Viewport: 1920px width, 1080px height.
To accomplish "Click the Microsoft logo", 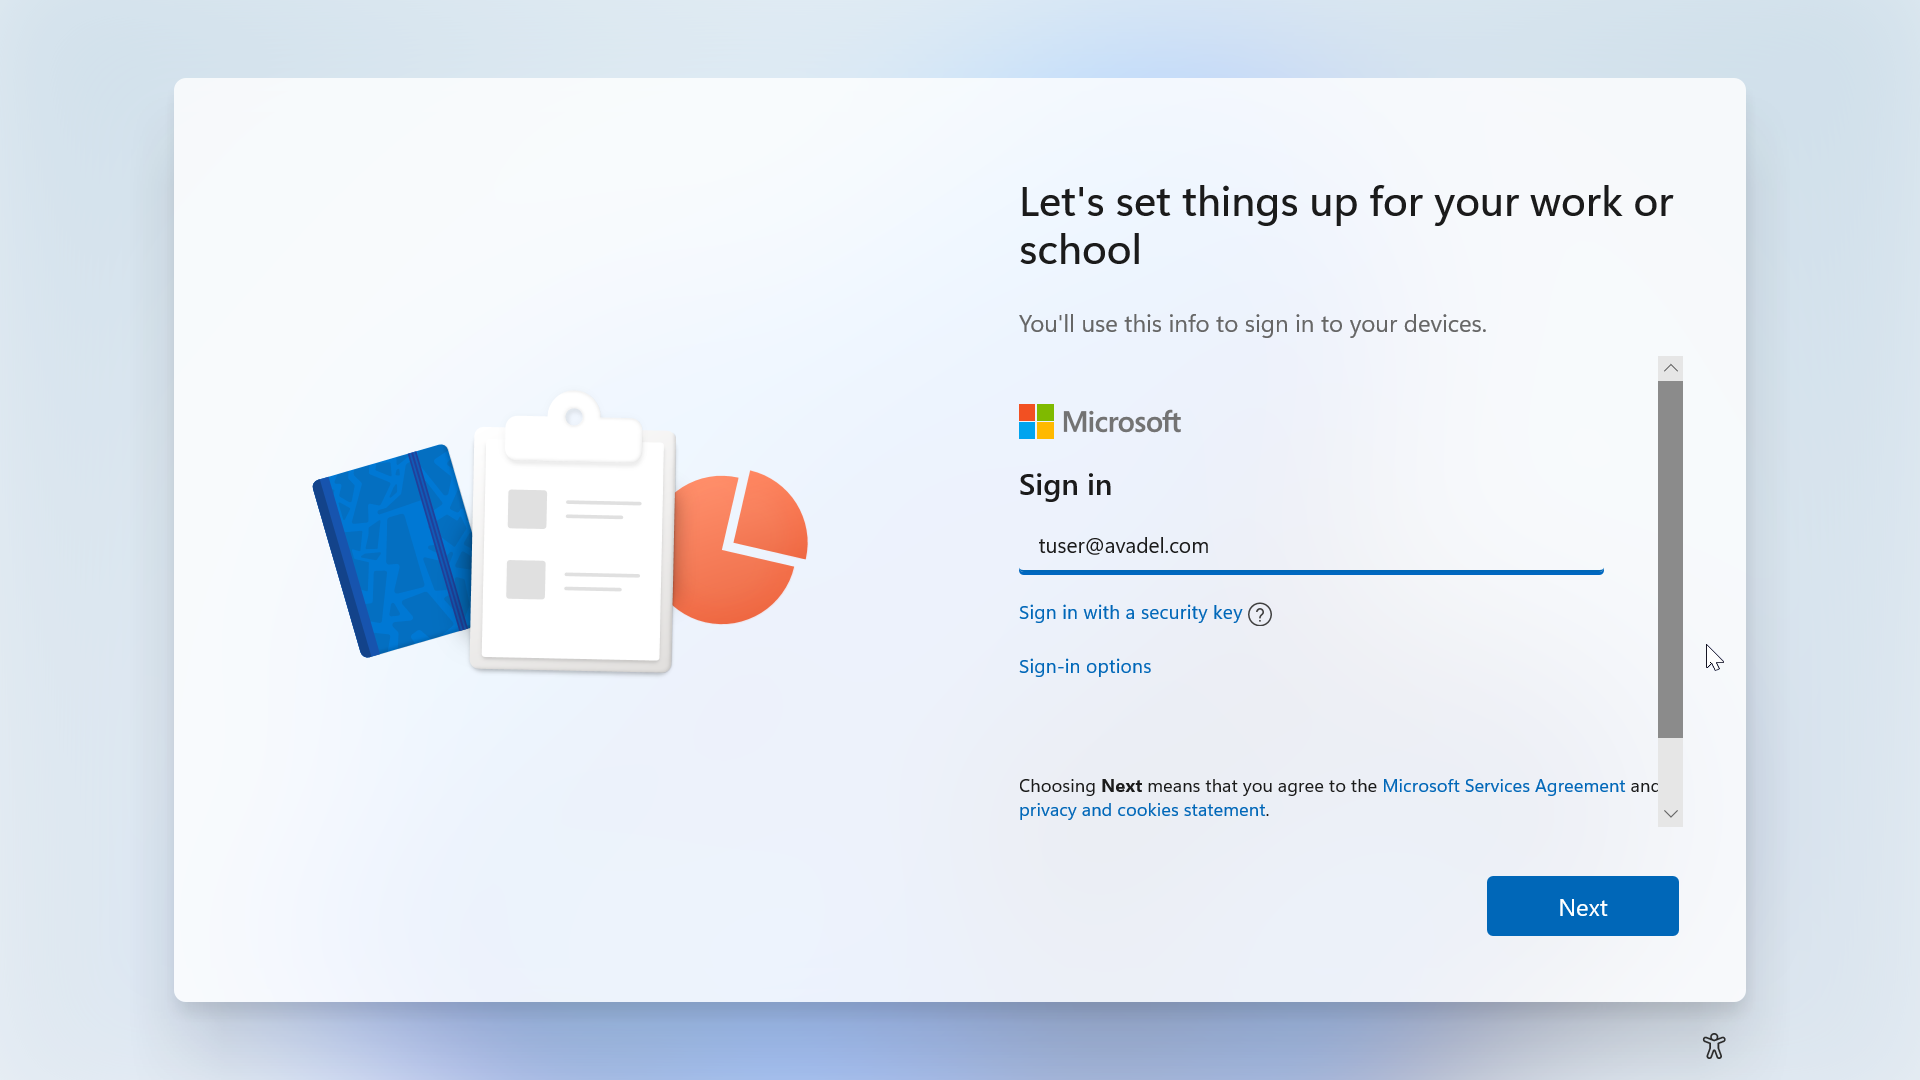I will pyautogui.click(x=1100, y=422).
